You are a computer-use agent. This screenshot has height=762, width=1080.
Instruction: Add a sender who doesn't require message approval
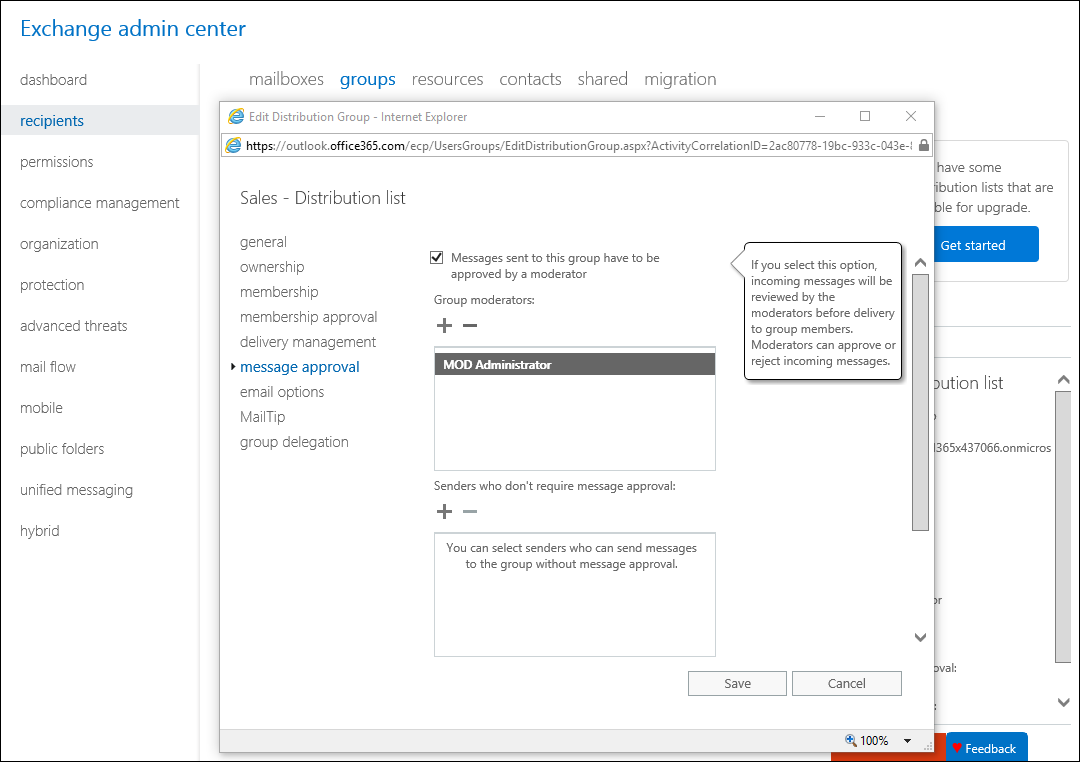click(444, 511)
